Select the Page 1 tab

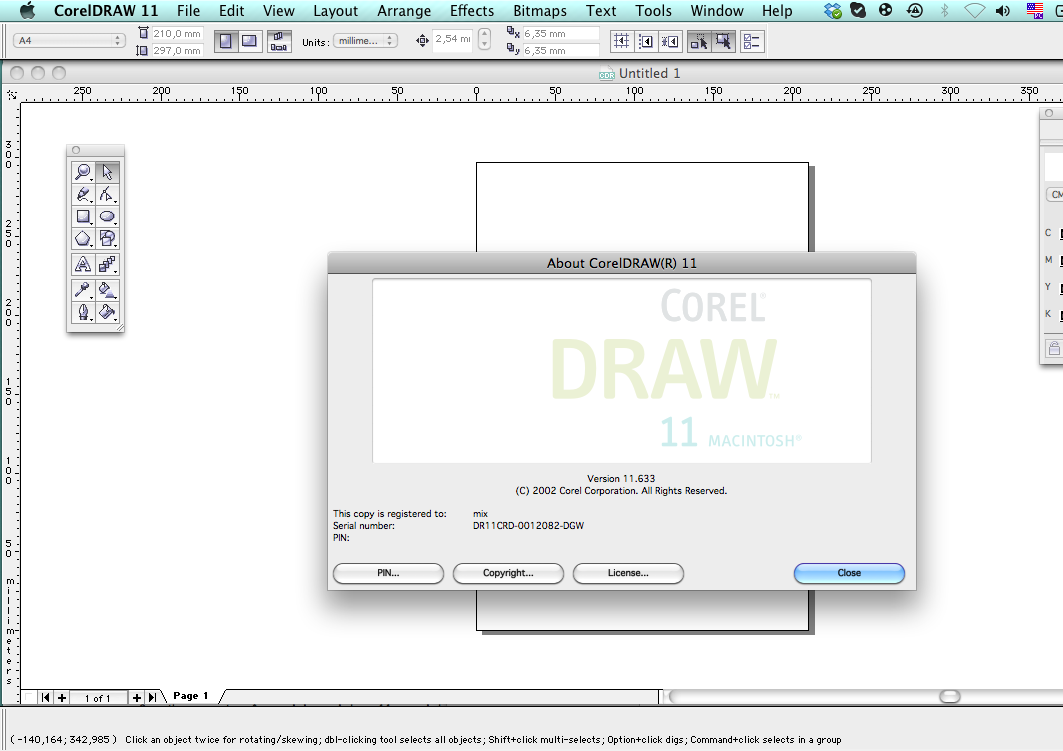tap(190, 695)
